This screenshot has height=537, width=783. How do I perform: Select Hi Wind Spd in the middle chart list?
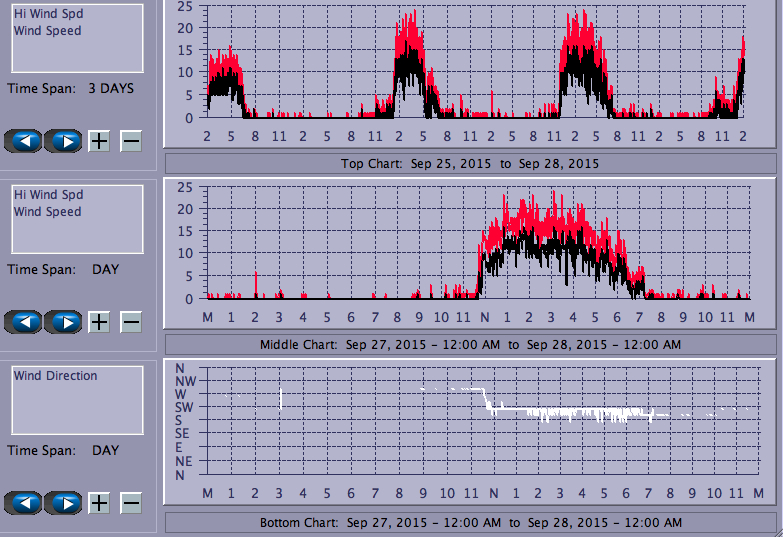click(48, 195)
